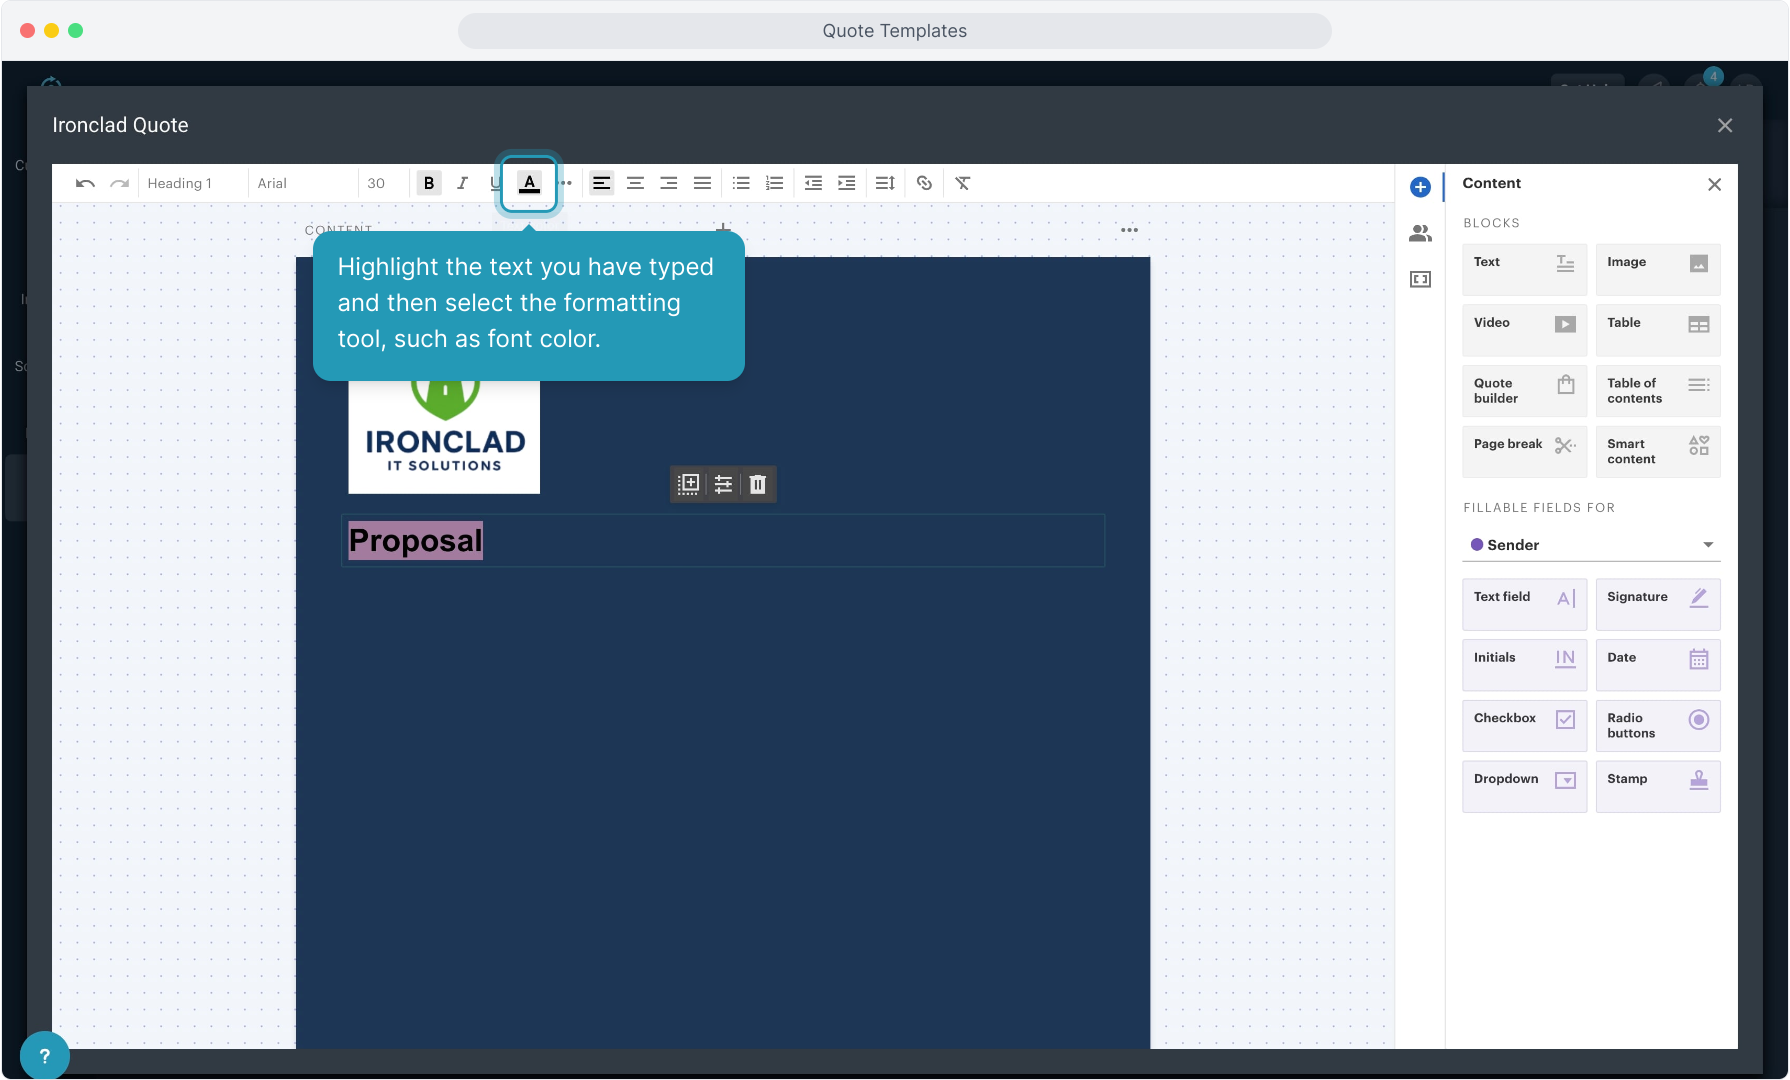Image resolution: width=1790 pixels, height=1080 pixels.
Task: Open the variables panel icon
Action: [x=1420, y=279]
